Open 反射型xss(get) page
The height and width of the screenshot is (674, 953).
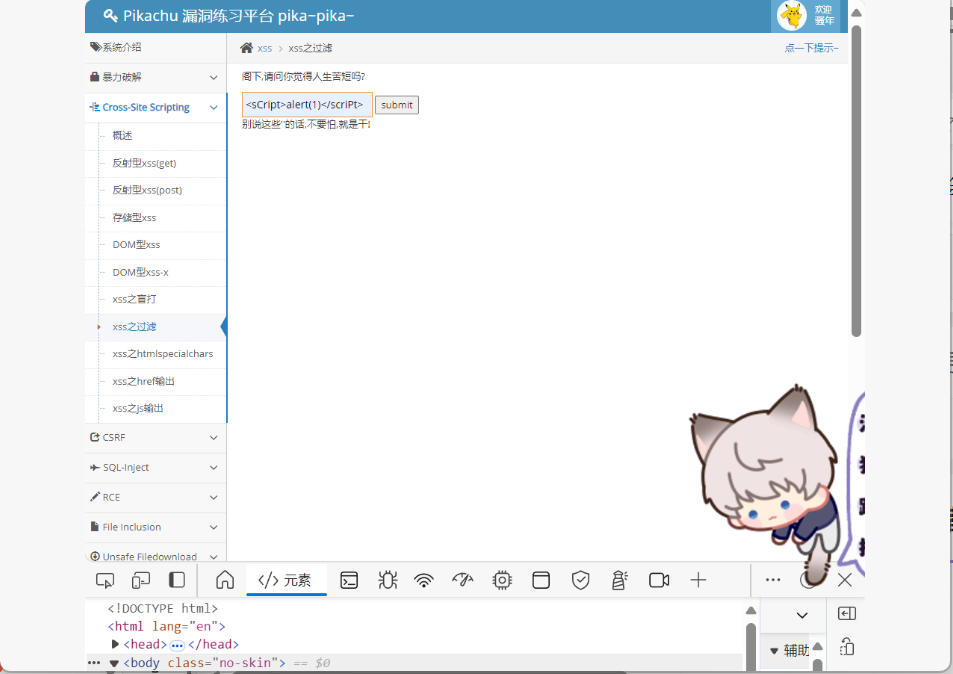[x=144, y=163]
